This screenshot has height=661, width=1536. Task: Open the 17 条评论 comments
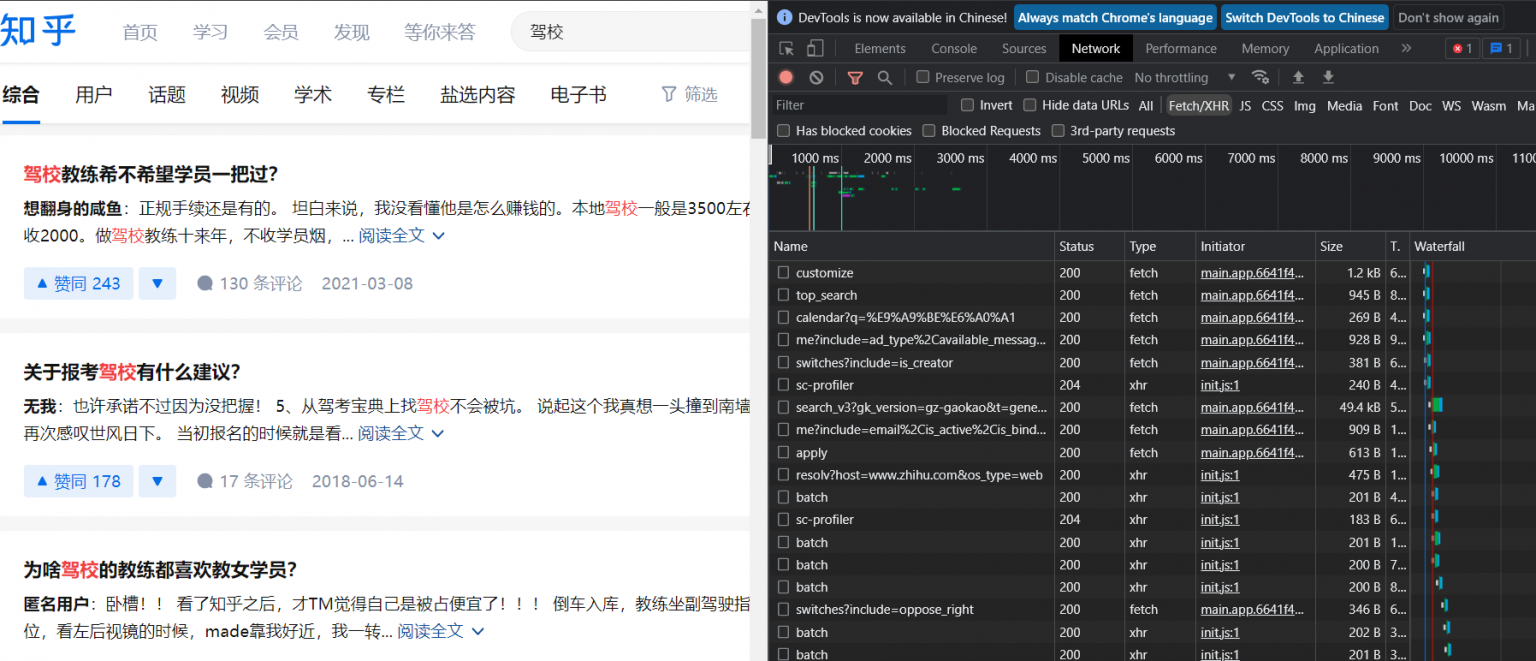click(245, 481)
